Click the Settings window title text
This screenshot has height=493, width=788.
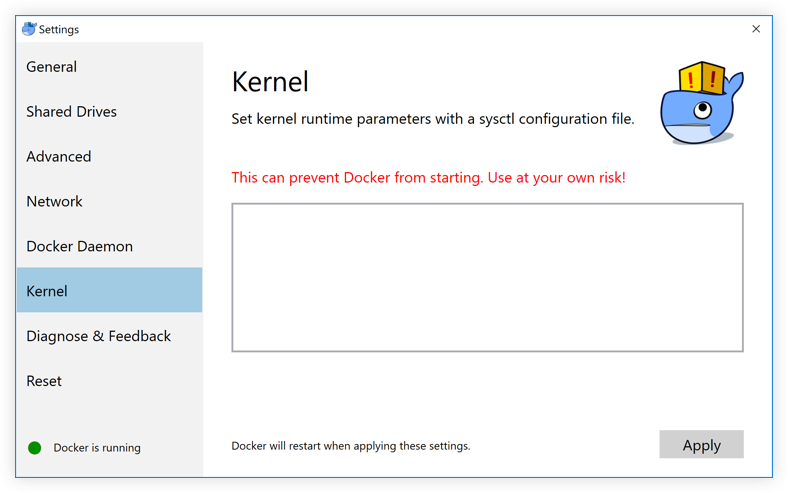[59, 29]
